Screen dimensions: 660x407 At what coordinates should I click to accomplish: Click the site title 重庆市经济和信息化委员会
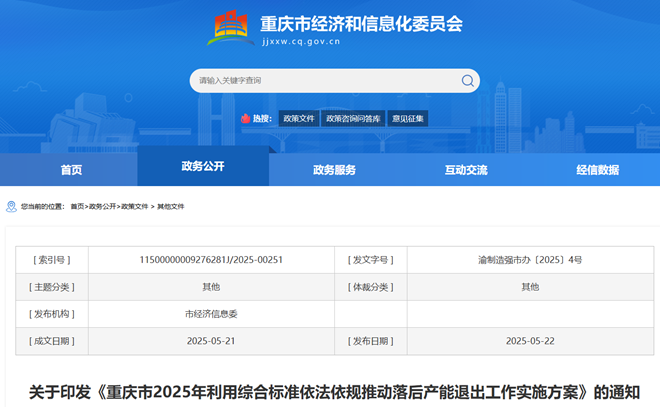[361, 23]
